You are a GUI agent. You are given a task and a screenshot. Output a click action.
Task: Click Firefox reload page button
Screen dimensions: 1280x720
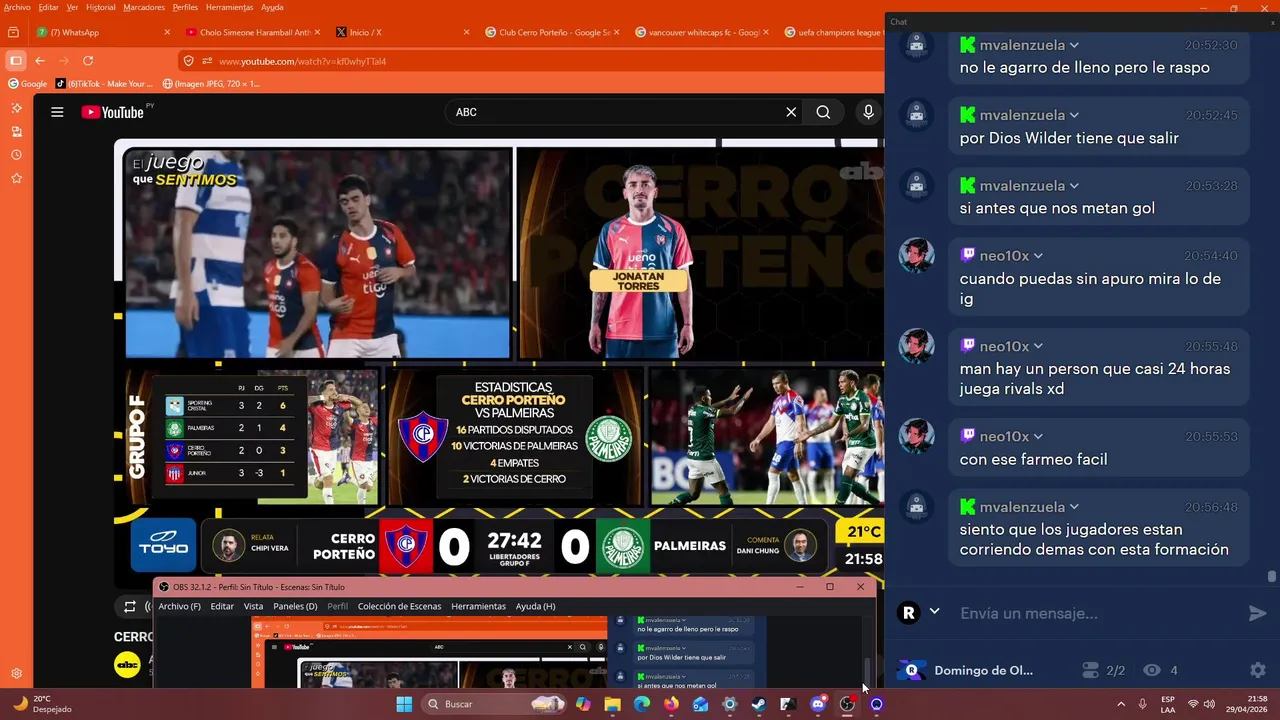[x=88, y=61]
